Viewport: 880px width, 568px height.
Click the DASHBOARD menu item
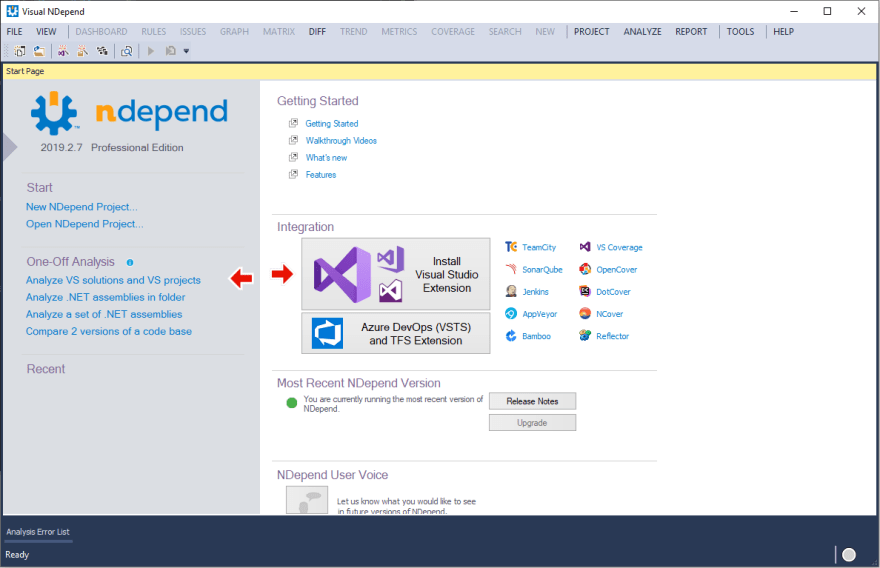point(102,31)
